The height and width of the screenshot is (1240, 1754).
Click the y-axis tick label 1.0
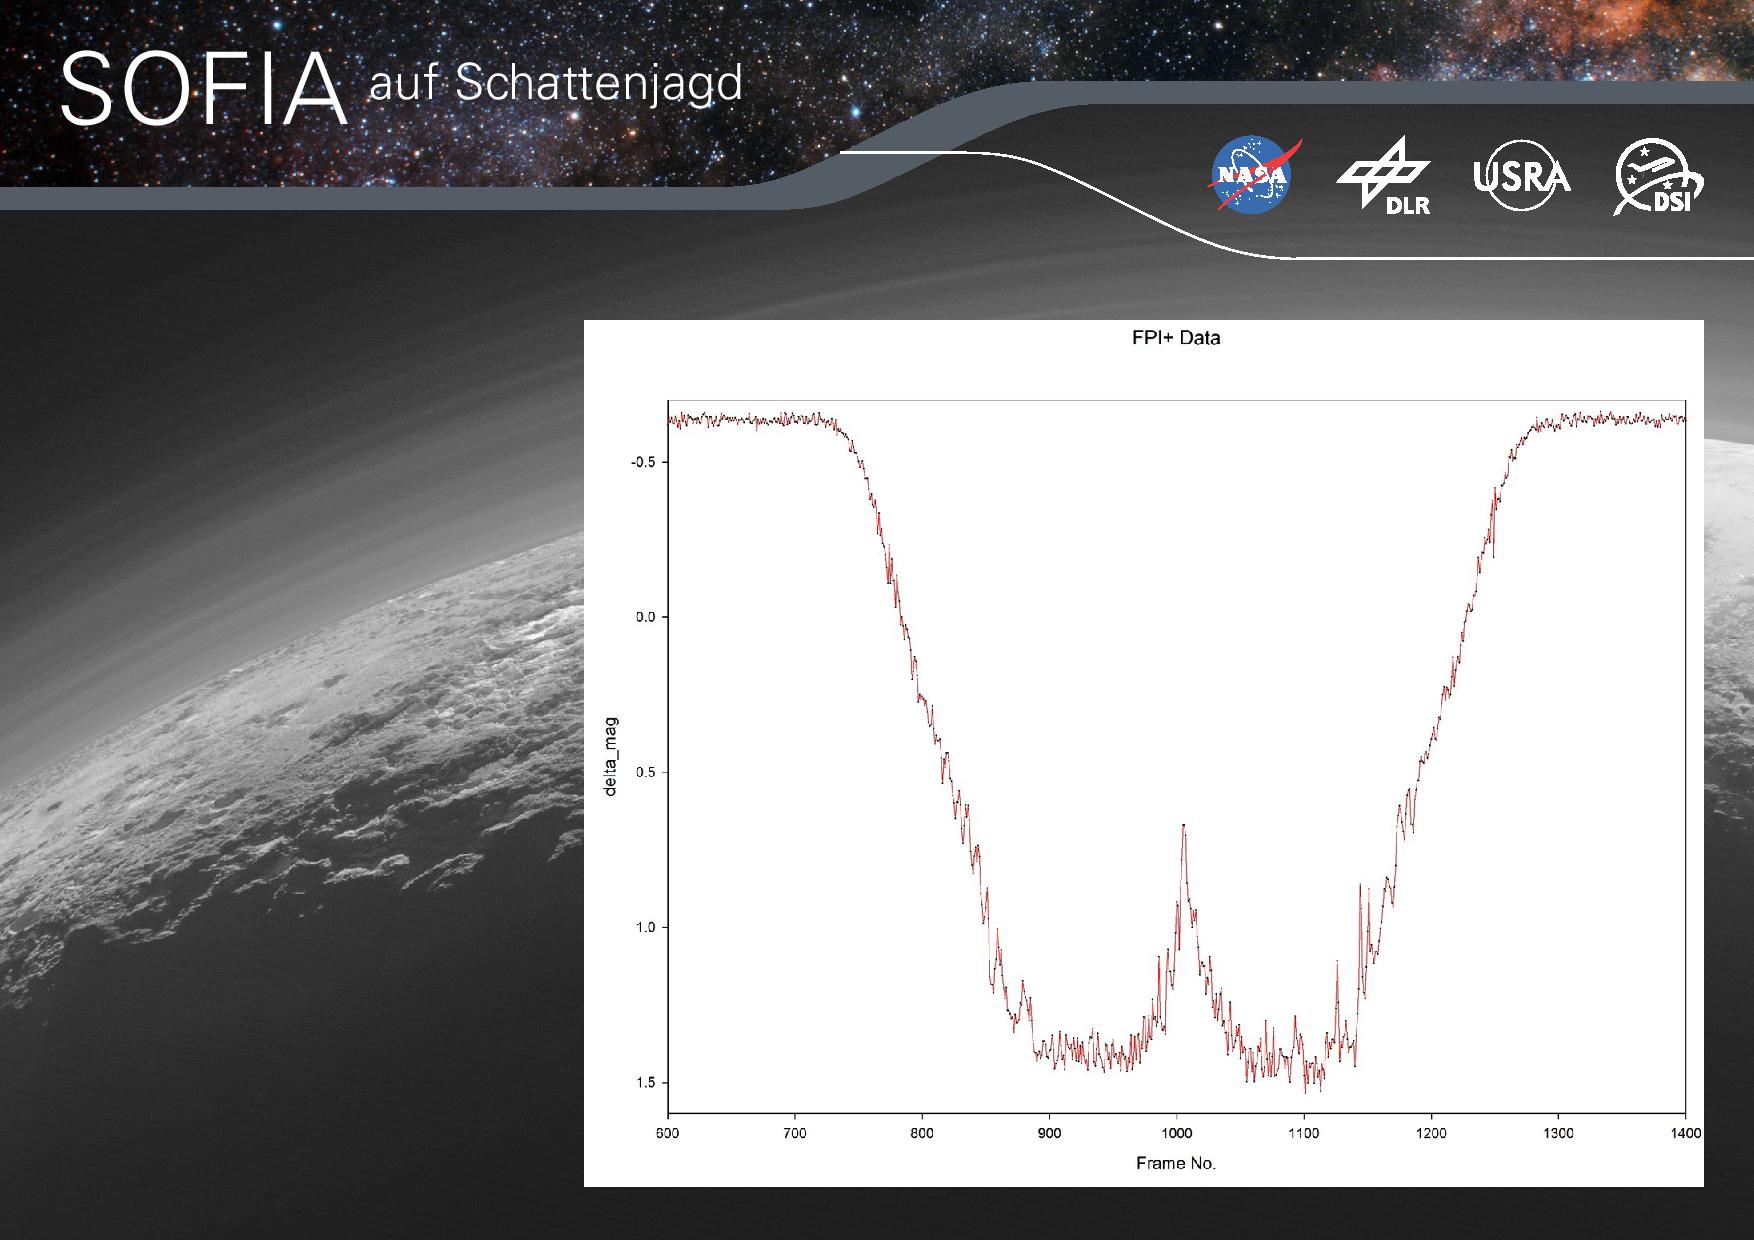(x=645, y=927)
